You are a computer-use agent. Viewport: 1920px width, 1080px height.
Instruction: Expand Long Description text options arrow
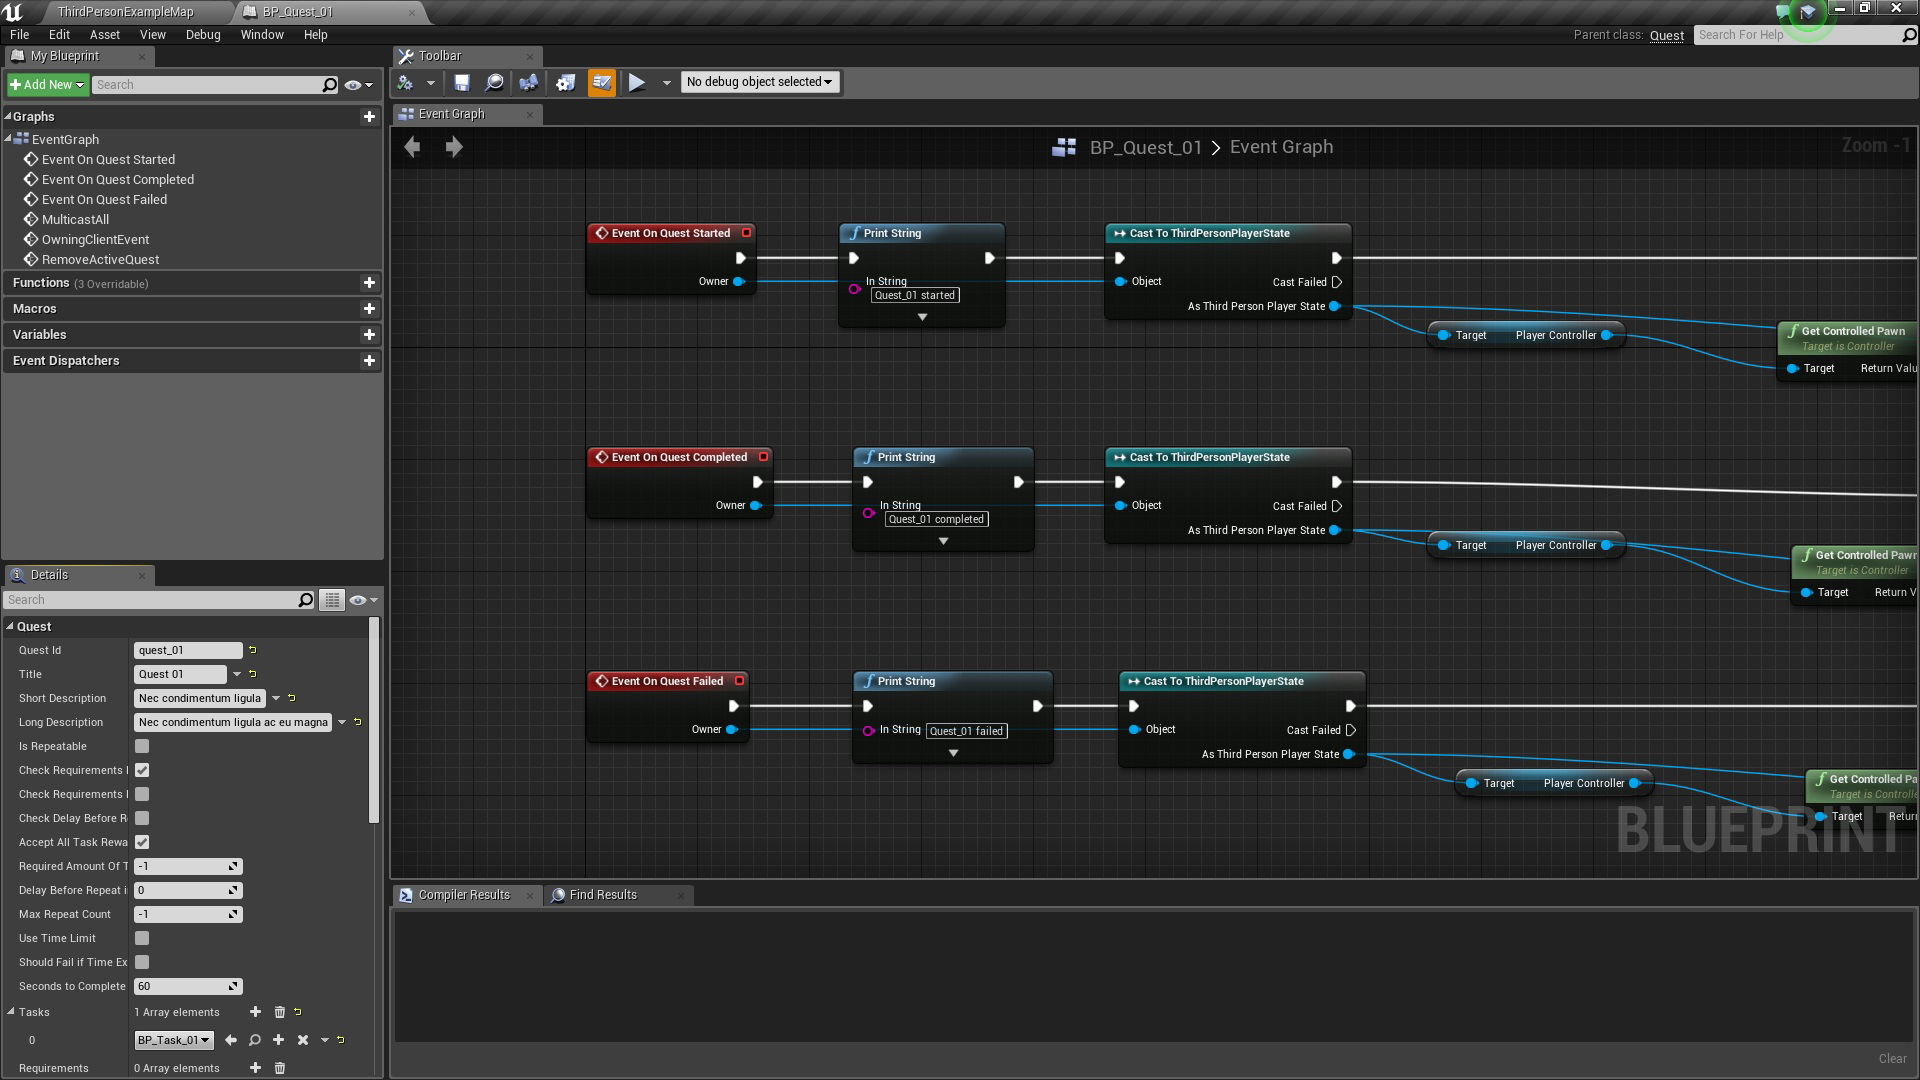click(342, 722)
